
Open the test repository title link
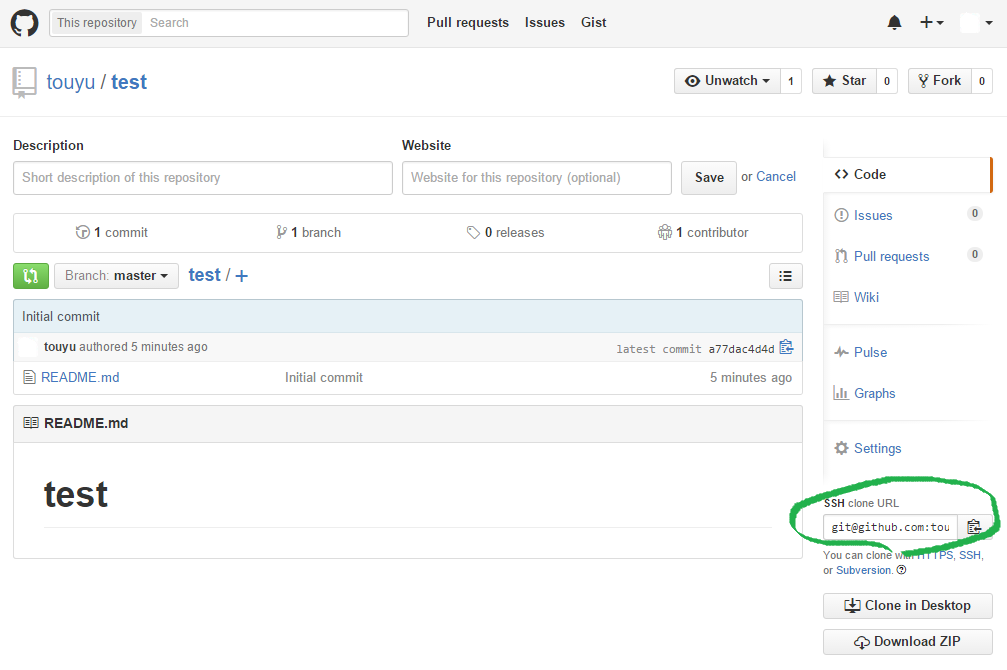coord(129,82)
